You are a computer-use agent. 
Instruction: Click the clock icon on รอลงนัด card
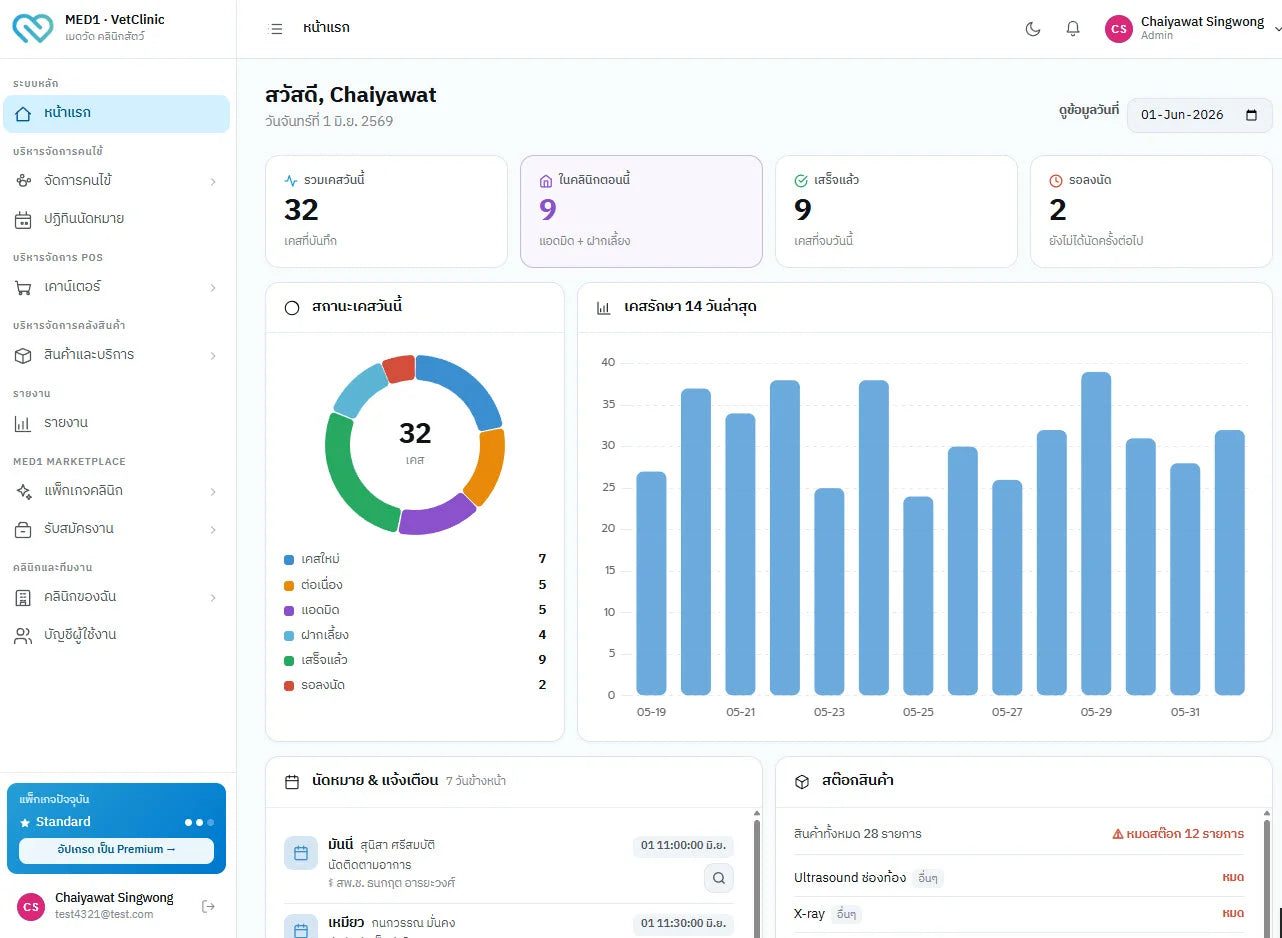(1056, 181)
